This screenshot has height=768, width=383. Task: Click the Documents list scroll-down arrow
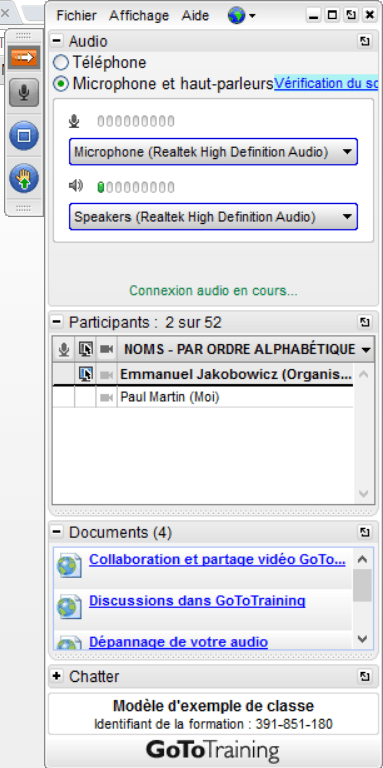pyautogui.click(x=362, y=639)
